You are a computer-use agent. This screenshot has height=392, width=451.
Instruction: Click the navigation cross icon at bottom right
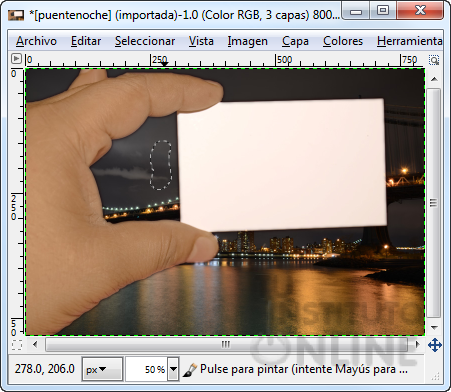pyautogui.click(x=435, y=345)
